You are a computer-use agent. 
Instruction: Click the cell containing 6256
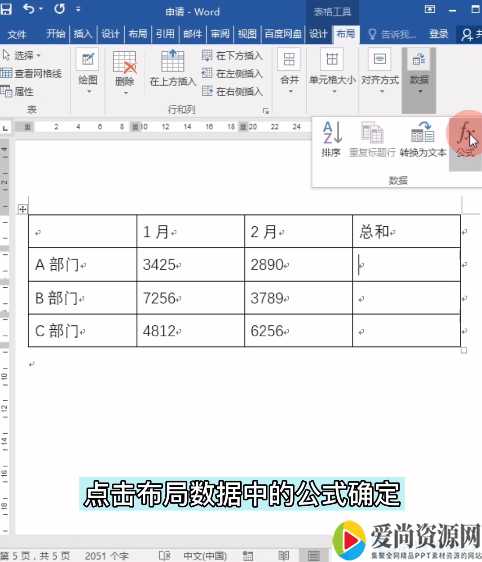click(298, 330)
